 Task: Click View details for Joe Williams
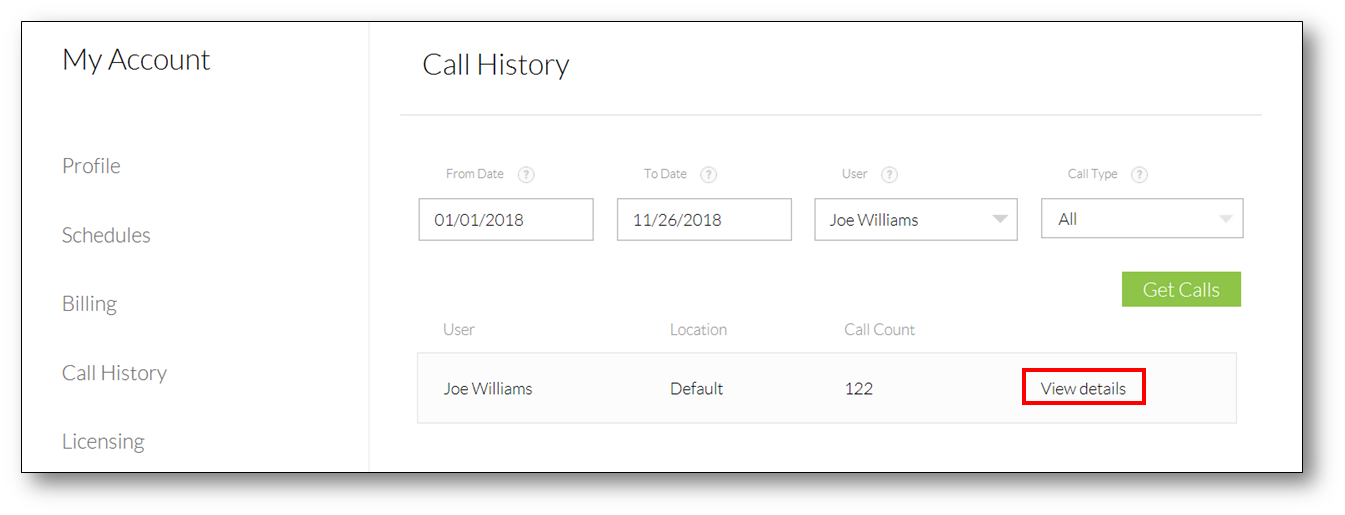click(1083, 388)
